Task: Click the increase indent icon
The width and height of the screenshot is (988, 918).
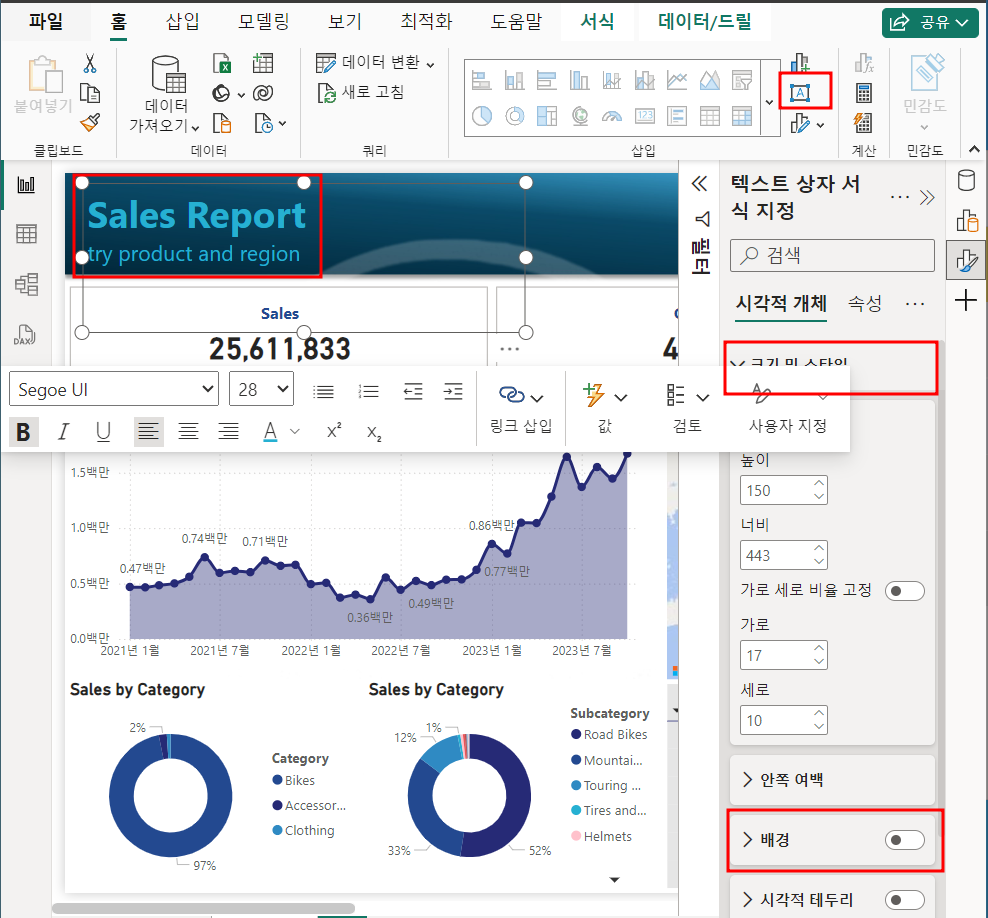Action: point(453,392)
